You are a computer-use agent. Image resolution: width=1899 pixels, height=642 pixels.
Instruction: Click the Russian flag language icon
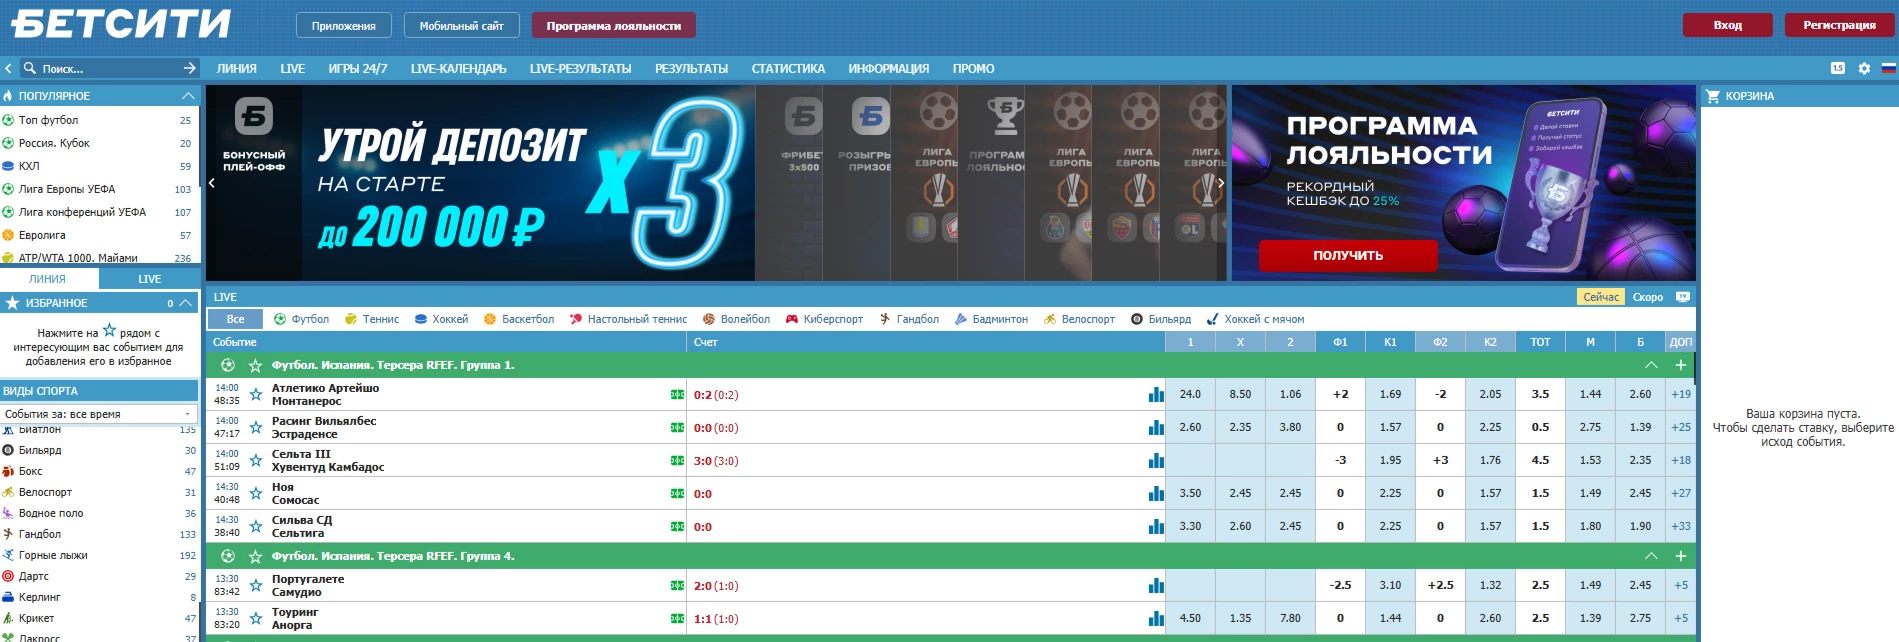(x=1888, y=68)
